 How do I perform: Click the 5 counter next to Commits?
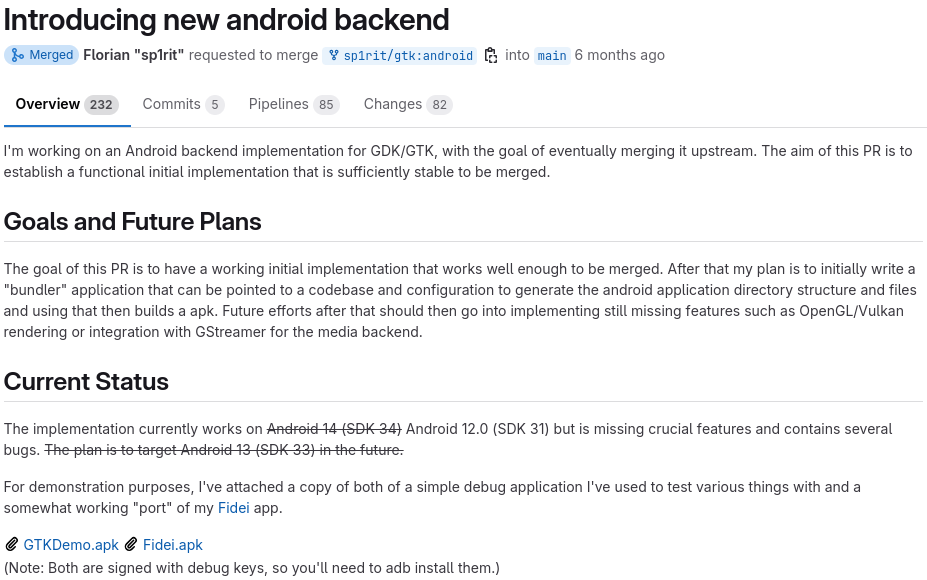click(214, 104)
